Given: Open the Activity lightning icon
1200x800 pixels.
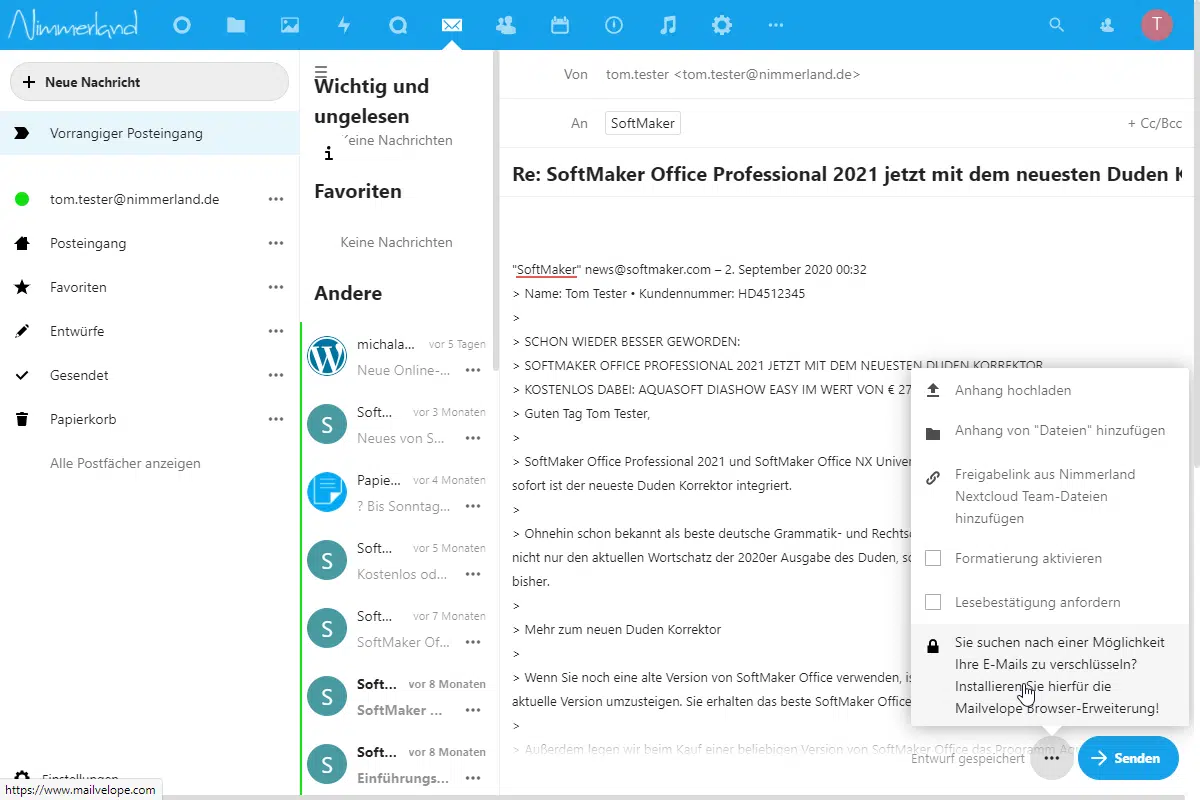Looking at the screenshot, I should pos(344,25).
